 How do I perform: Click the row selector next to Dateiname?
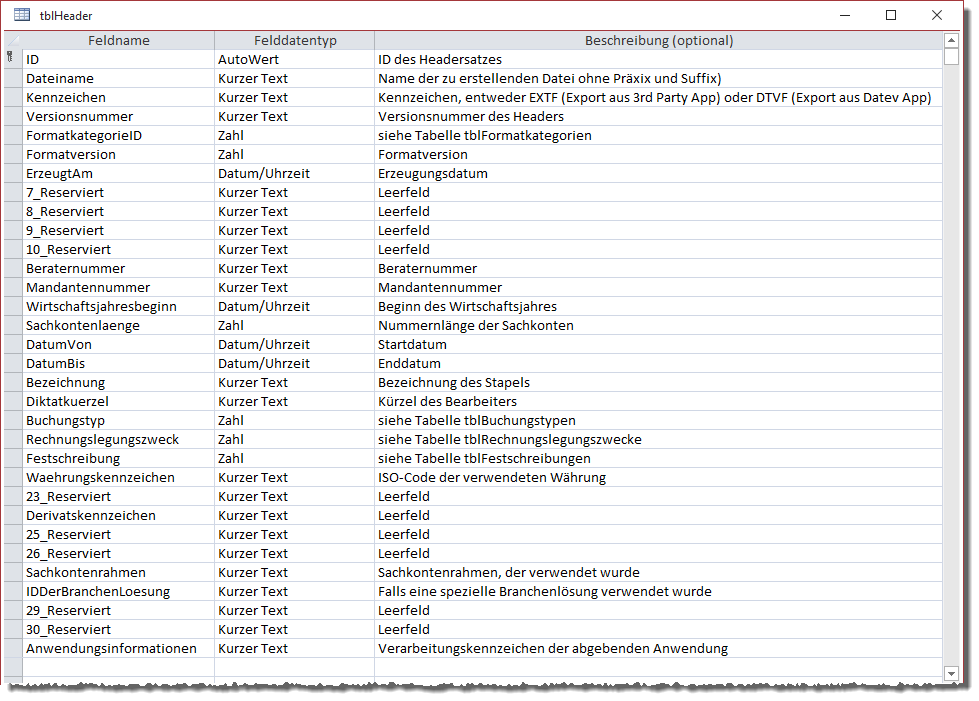click(x=10, y=78)
